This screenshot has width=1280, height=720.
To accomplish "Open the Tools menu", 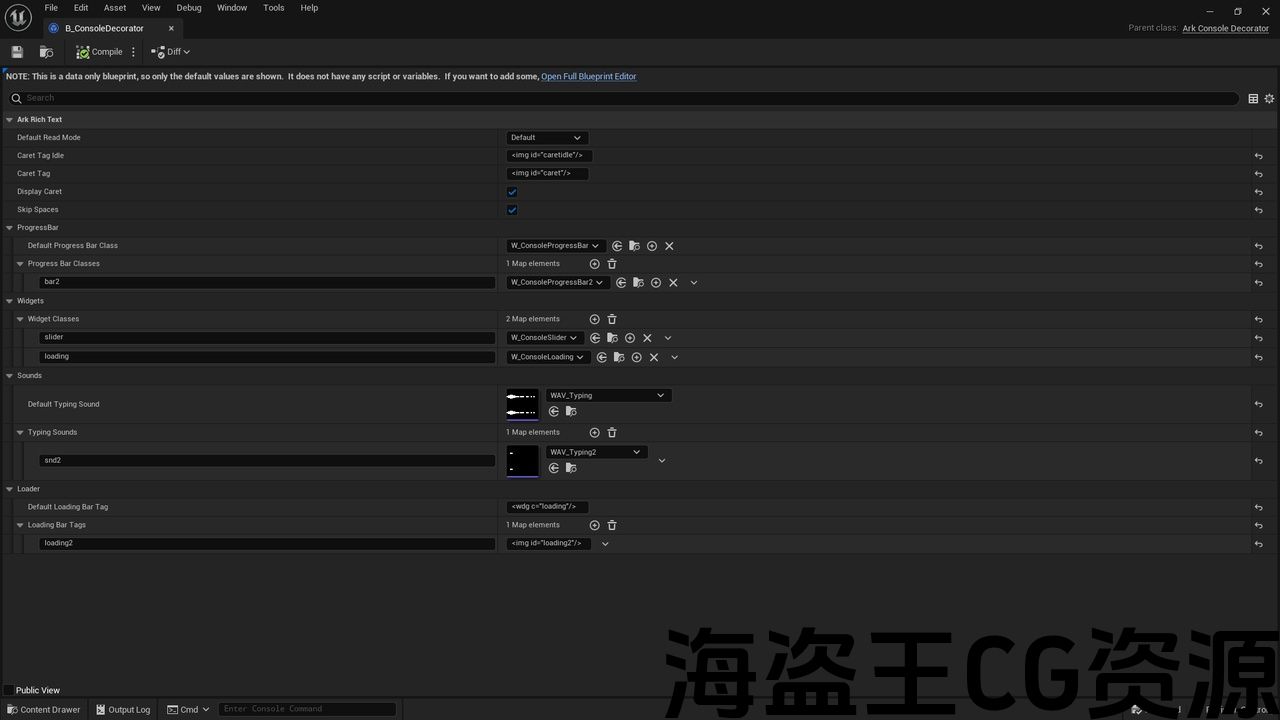I will [273, 8].
